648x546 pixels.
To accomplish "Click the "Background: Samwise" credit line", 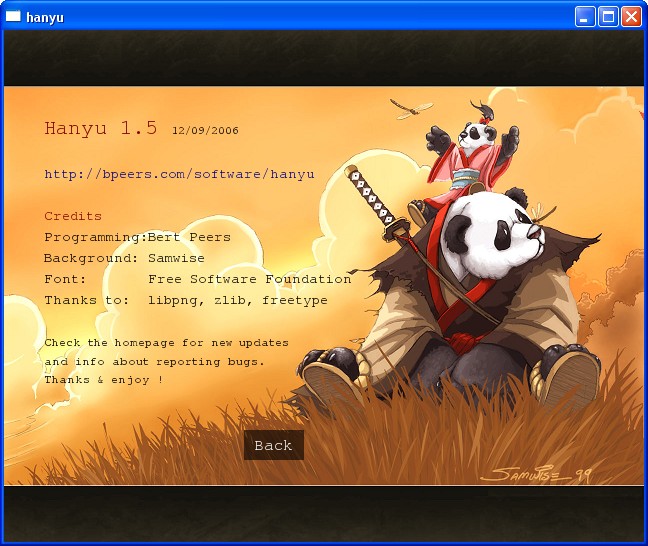I will [x=124, y=258].
